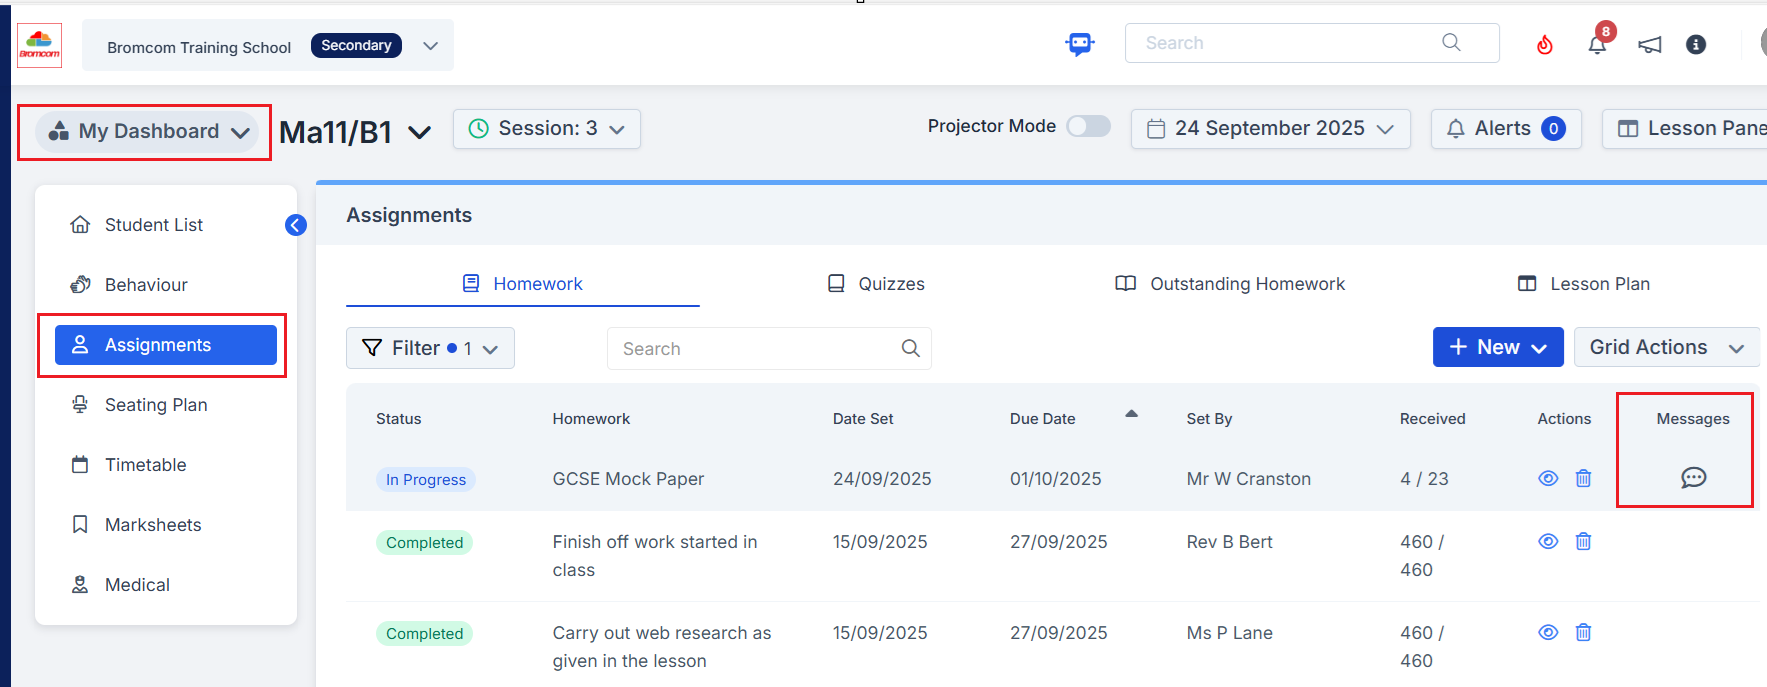The image size is (1767, 687).
Task: Click the 4 / 23 received value
Action: point(1424,479)
